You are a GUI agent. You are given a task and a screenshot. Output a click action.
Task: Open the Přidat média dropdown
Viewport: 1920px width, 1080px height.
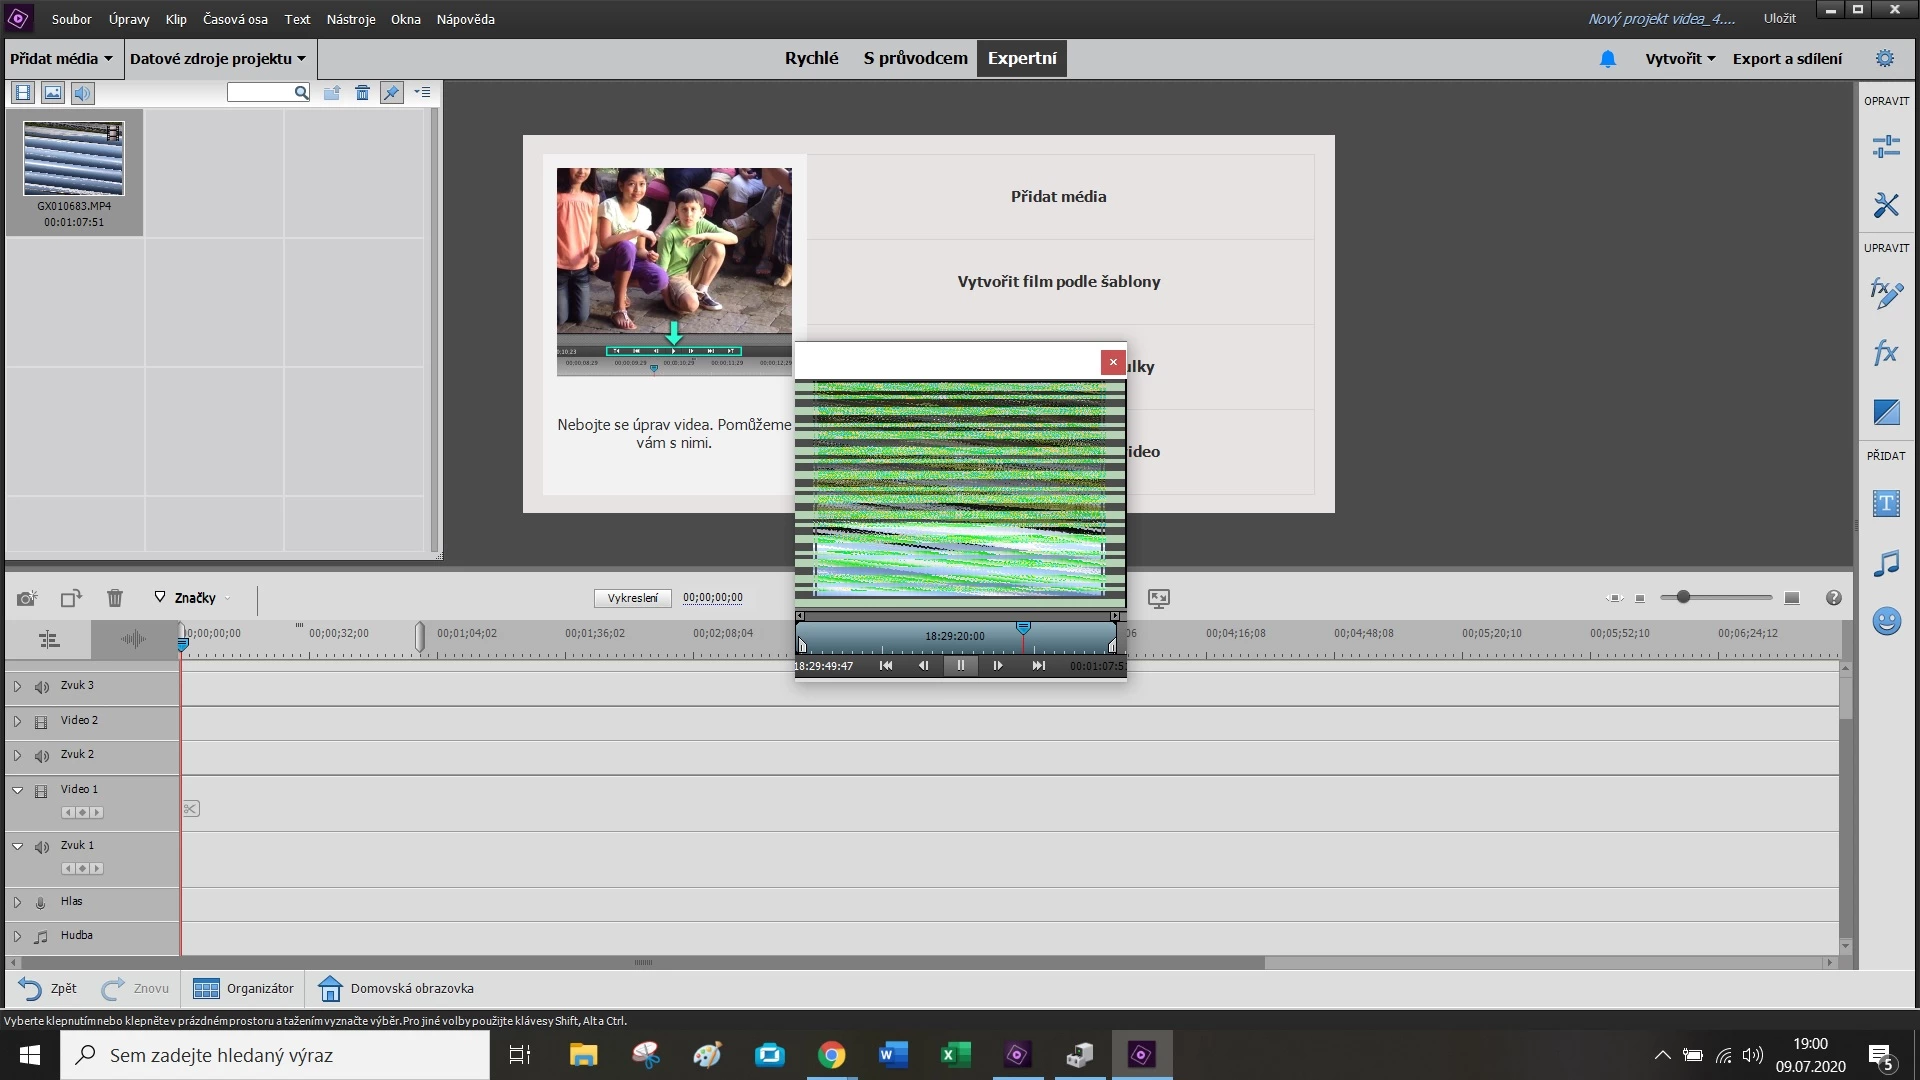pyautogui.click(x=61, y=58)
